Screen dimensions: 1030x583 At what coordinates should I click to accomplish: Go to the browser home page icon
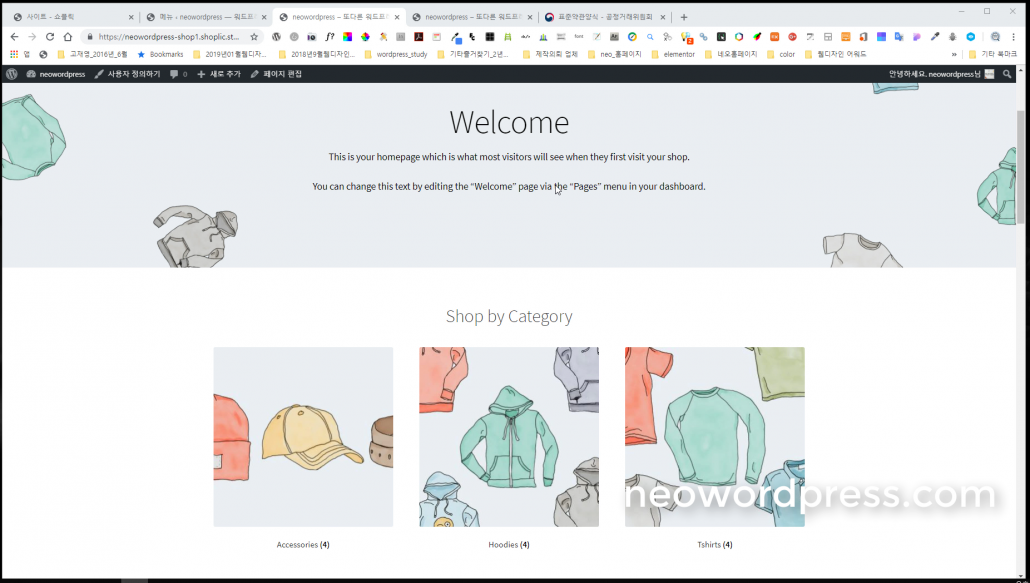(68, 37)
